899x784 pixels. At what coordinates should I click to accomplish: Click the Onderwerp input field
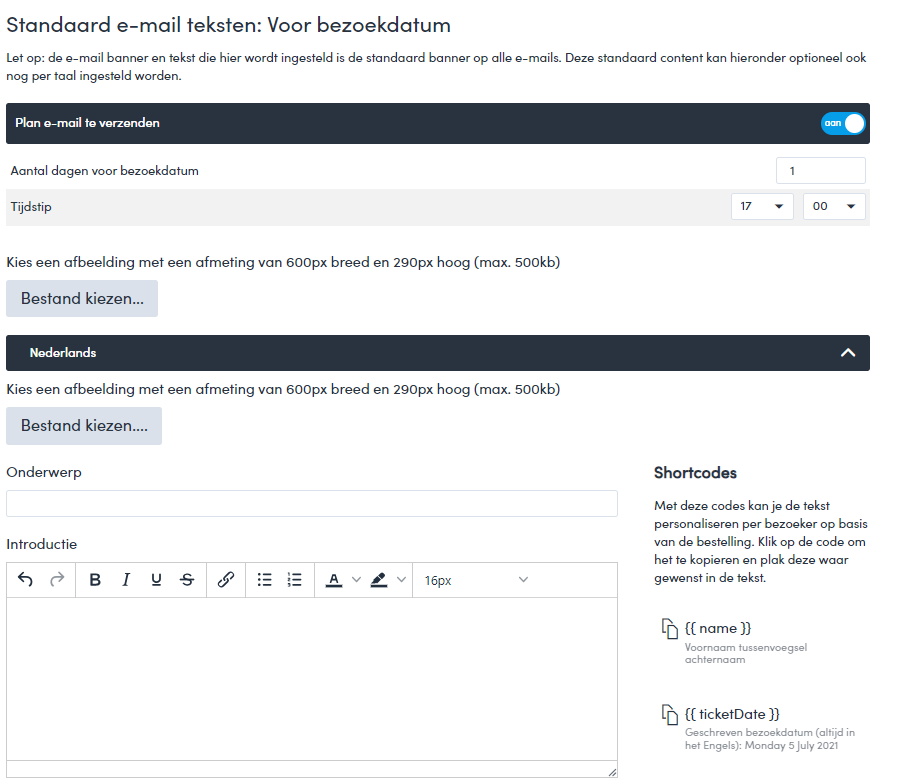click(312, 504)
